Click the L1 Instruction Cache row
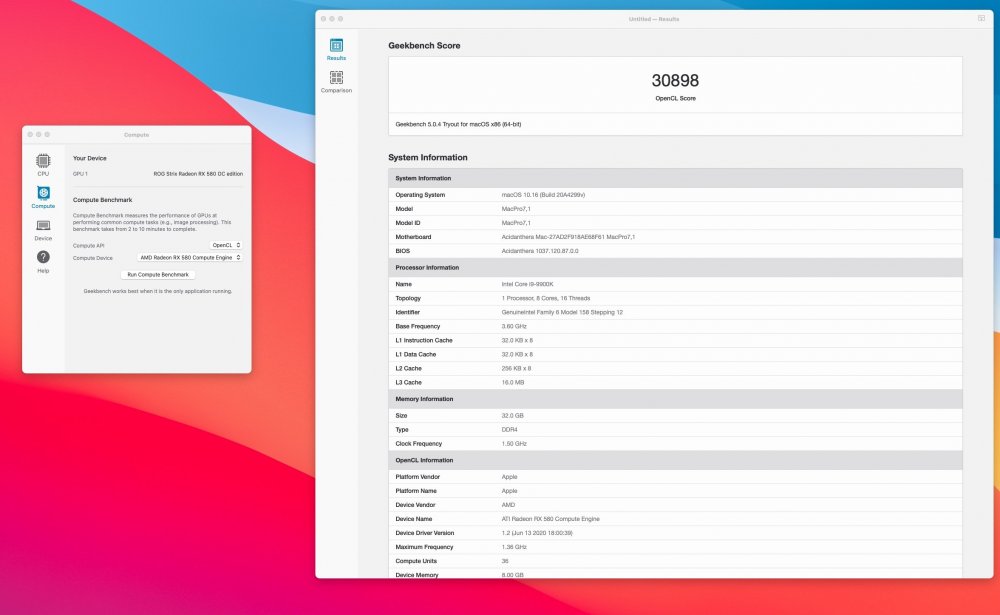Screen dimensions: 1000x615 pyautogui.click(x=675, y=340)
